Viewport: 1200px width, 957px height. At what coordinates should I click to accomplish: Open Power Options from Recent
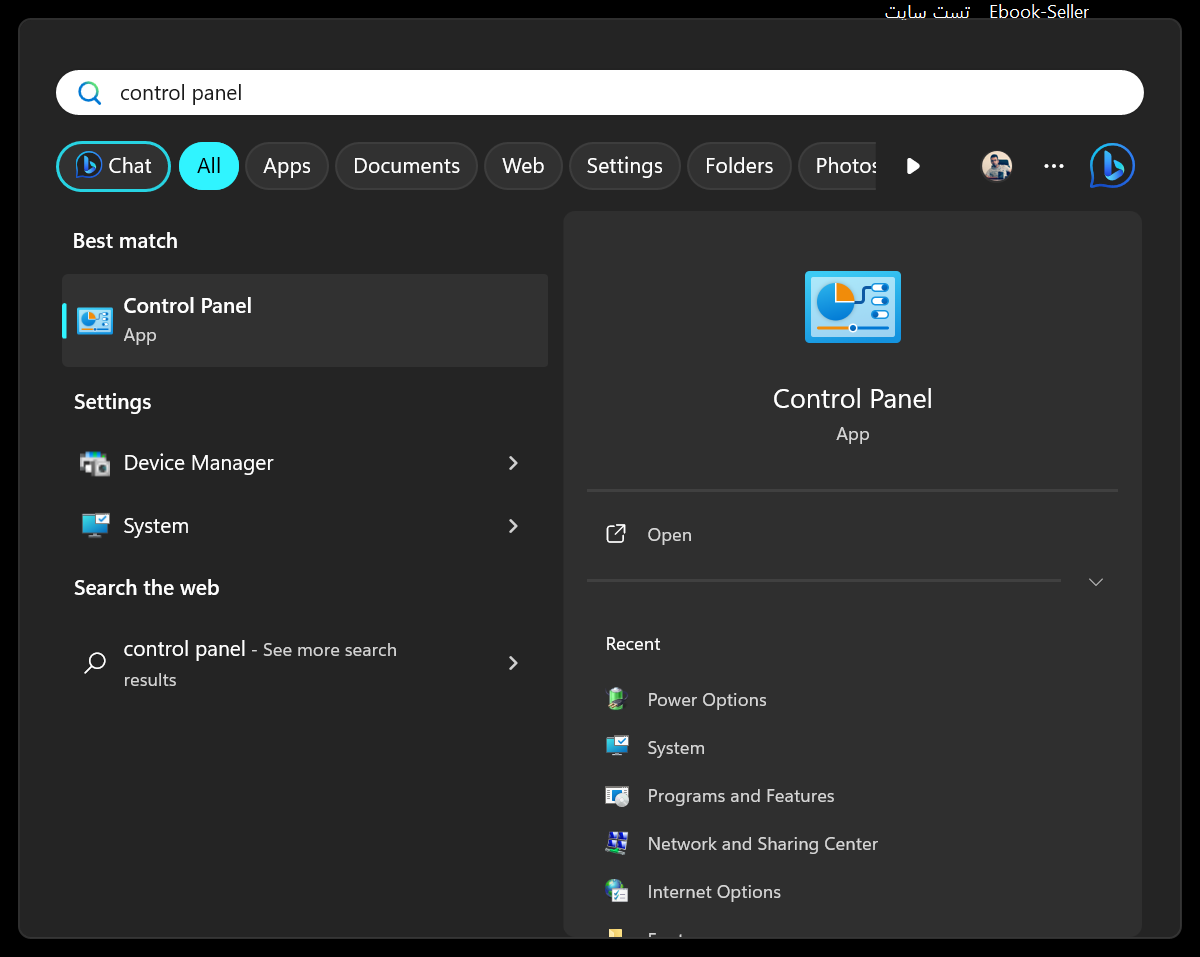pyautogui.click(x=706, y=700)
